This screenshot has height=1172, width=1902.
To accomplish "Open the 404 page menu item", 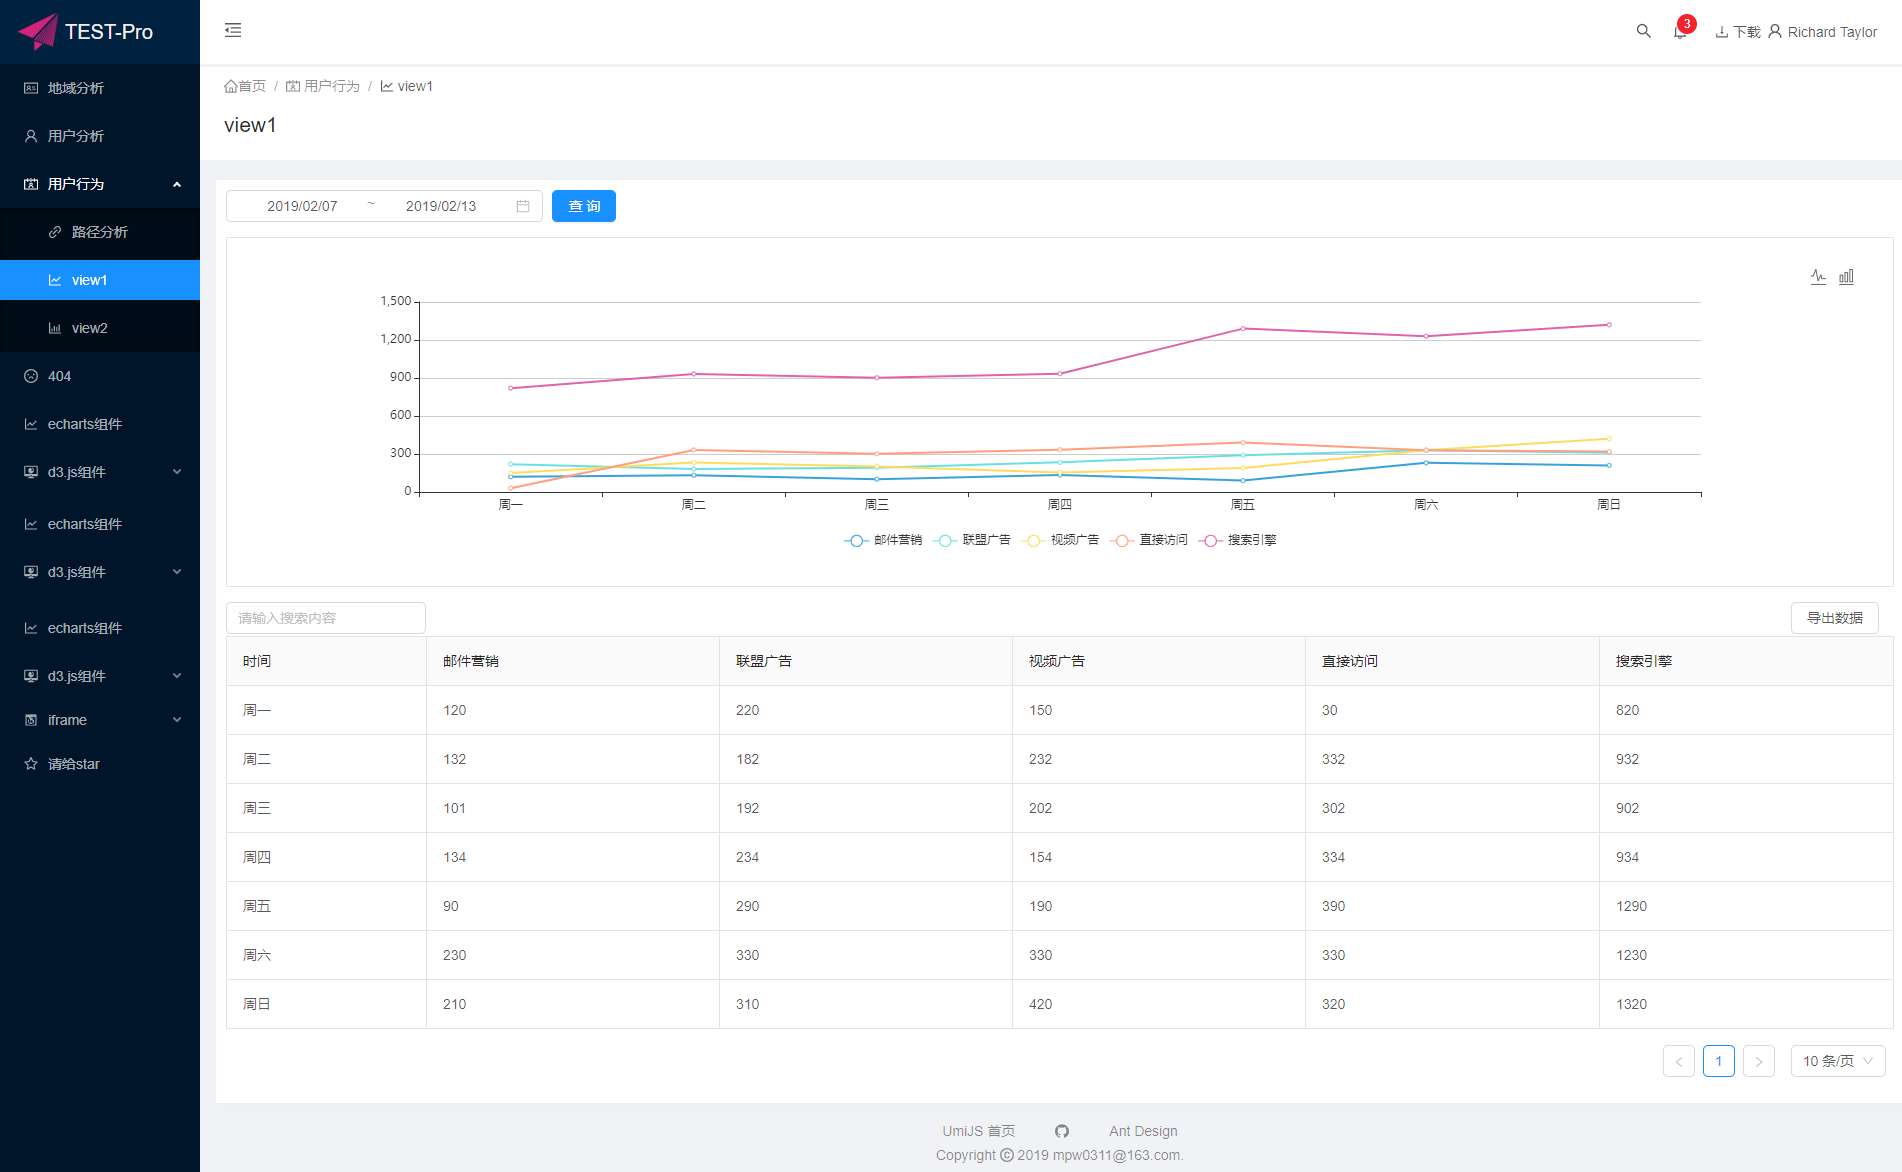I will [x=100, y=376].
